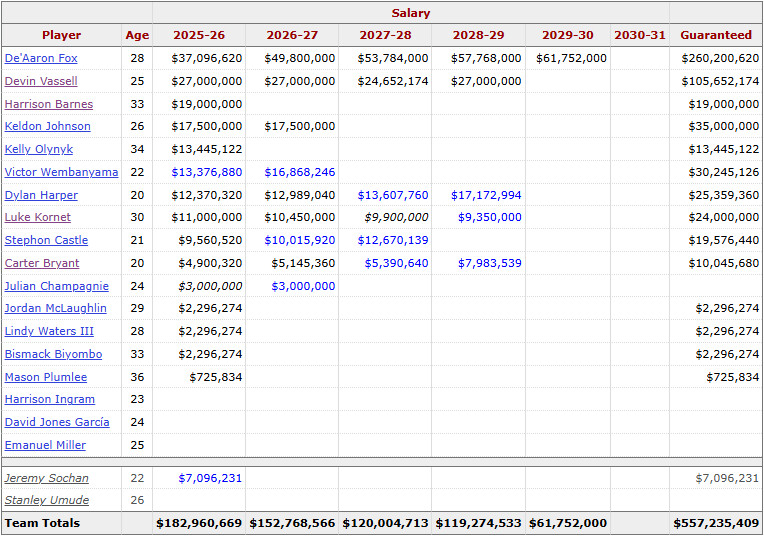764x537 pixels.
Task: Click the Harrison Barnes link
Action: click(49, 104)
